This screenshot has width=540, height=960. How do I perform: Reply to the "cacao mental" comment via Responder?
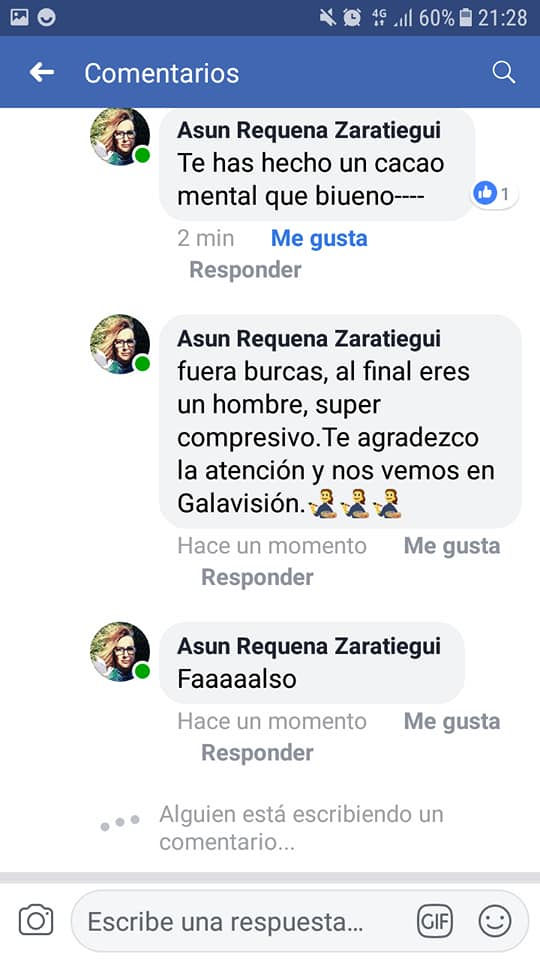click(x=245, y=269)
